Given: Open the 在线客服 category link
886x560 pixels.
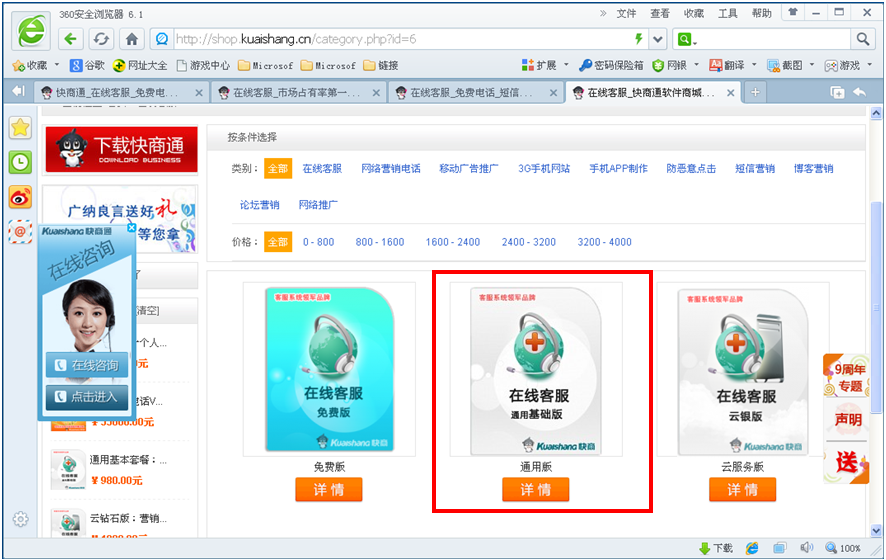Looking at the screenshot, I should (322, 169).
